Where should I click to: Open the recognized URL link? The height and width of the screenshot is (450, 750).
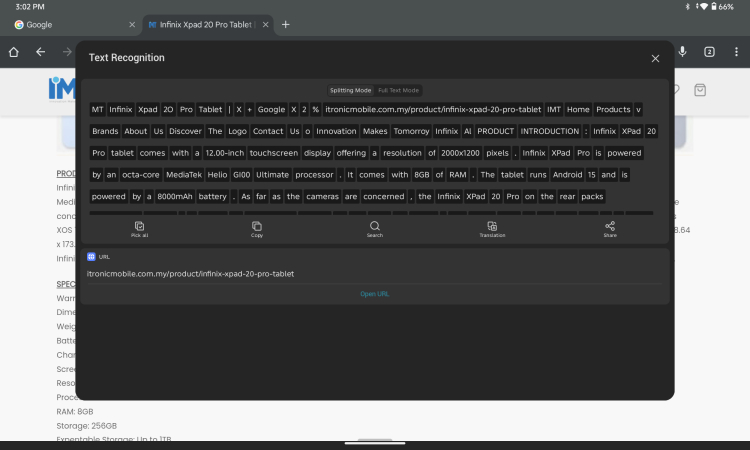[375, 294]
